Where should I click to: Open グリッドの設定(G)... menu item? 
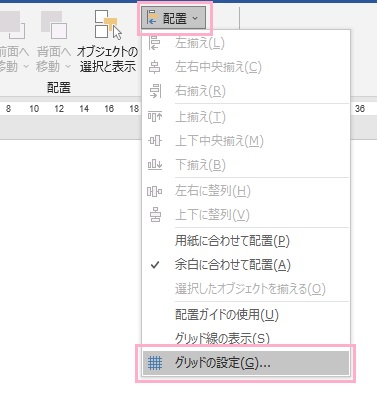(246, 363)
